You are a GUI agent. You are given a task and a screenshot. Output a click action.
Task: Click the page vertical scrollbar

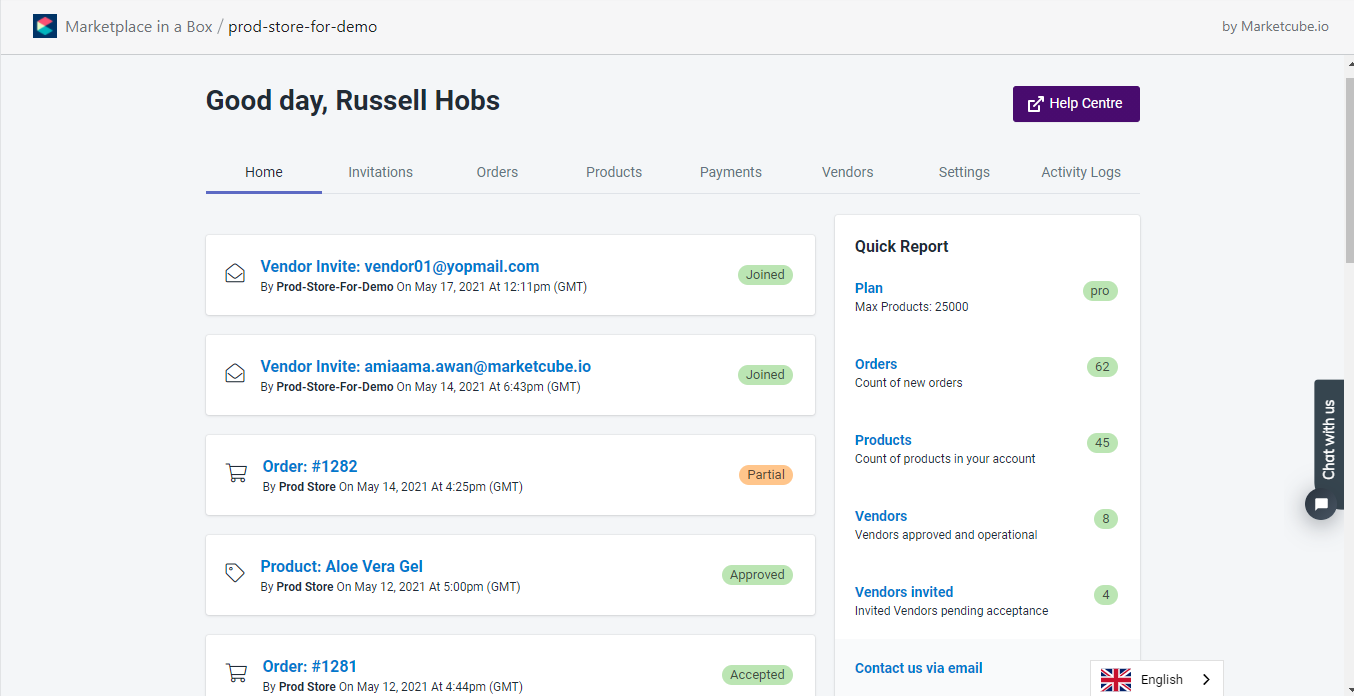point(1346,160)
